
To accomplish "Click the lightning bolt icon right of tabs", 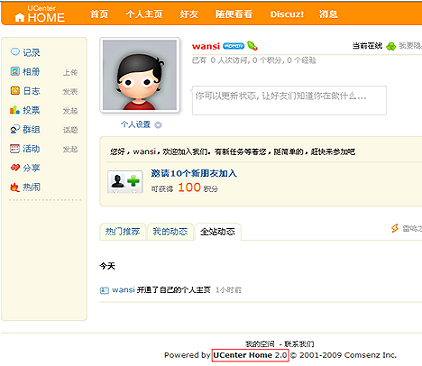I will click(x=395, y=228).
